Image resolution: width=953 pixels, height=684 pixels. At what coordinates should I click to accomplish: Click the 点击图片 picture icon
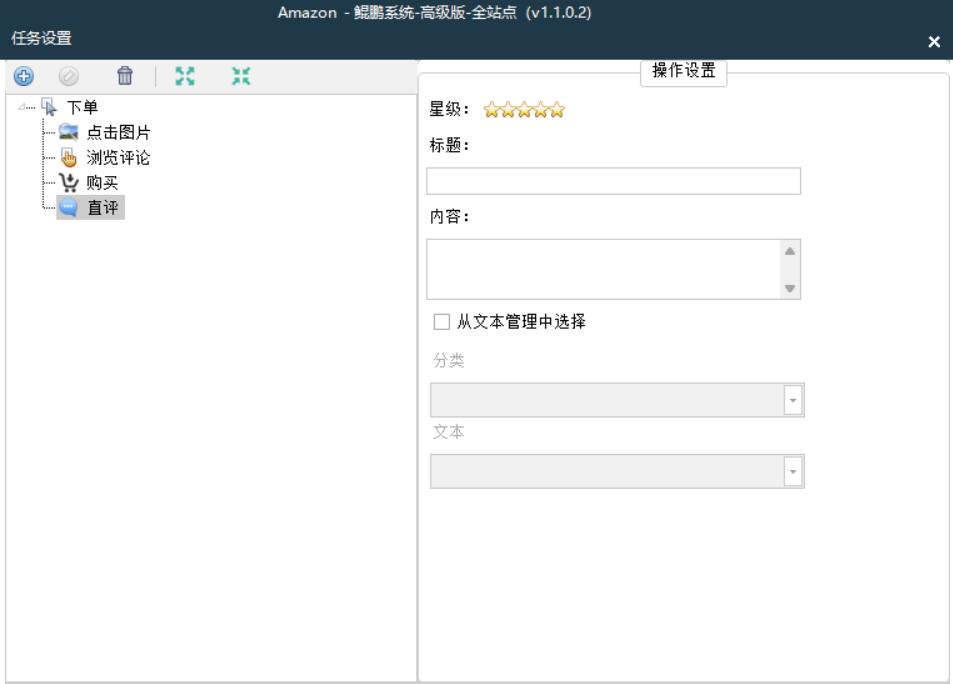pos(69,132)
